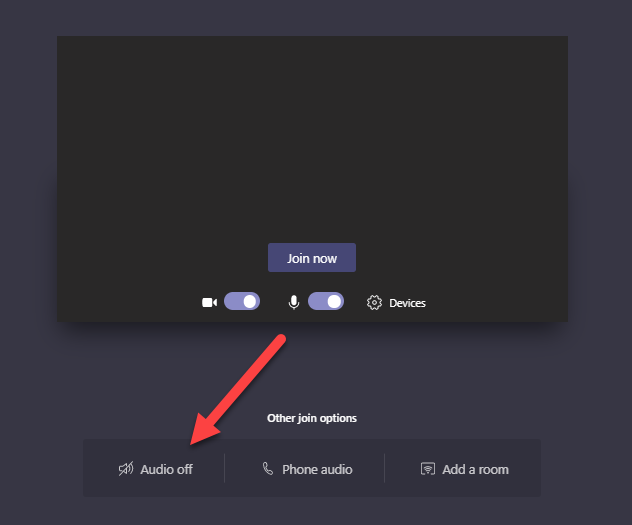This screenshot has width=632, height=525.
Task: Select the Add a room text
Action: click(475, 469)
